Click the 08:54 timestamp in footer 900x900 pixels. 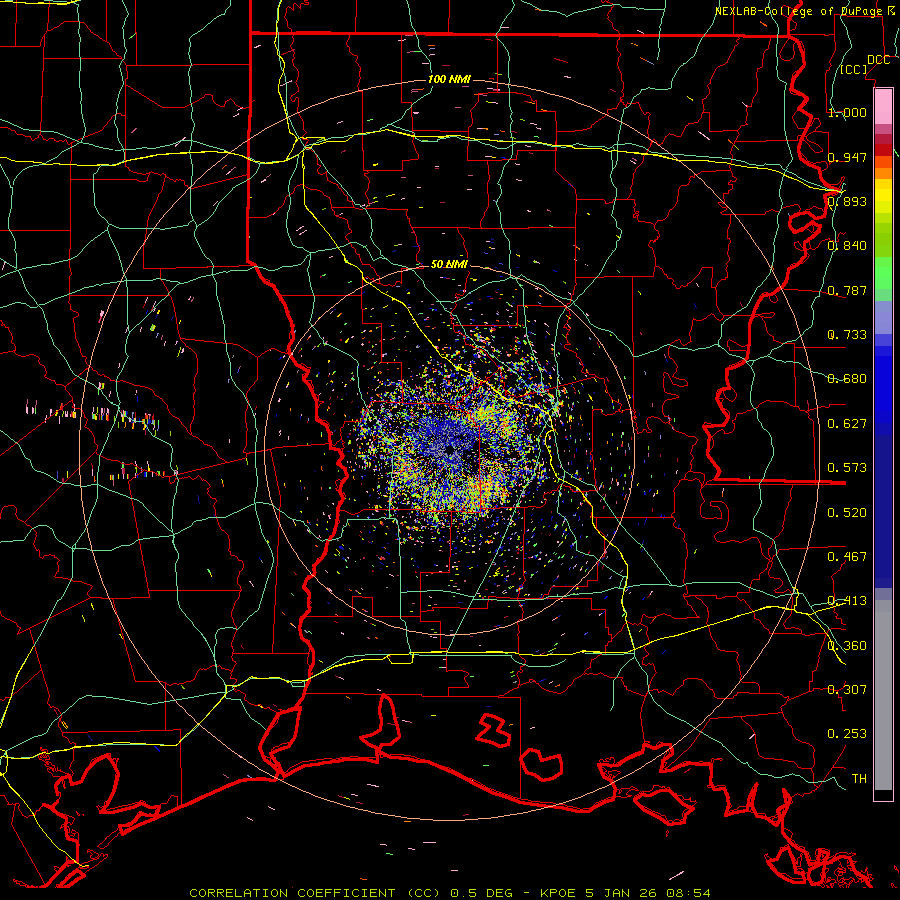(x=688, y=893)
